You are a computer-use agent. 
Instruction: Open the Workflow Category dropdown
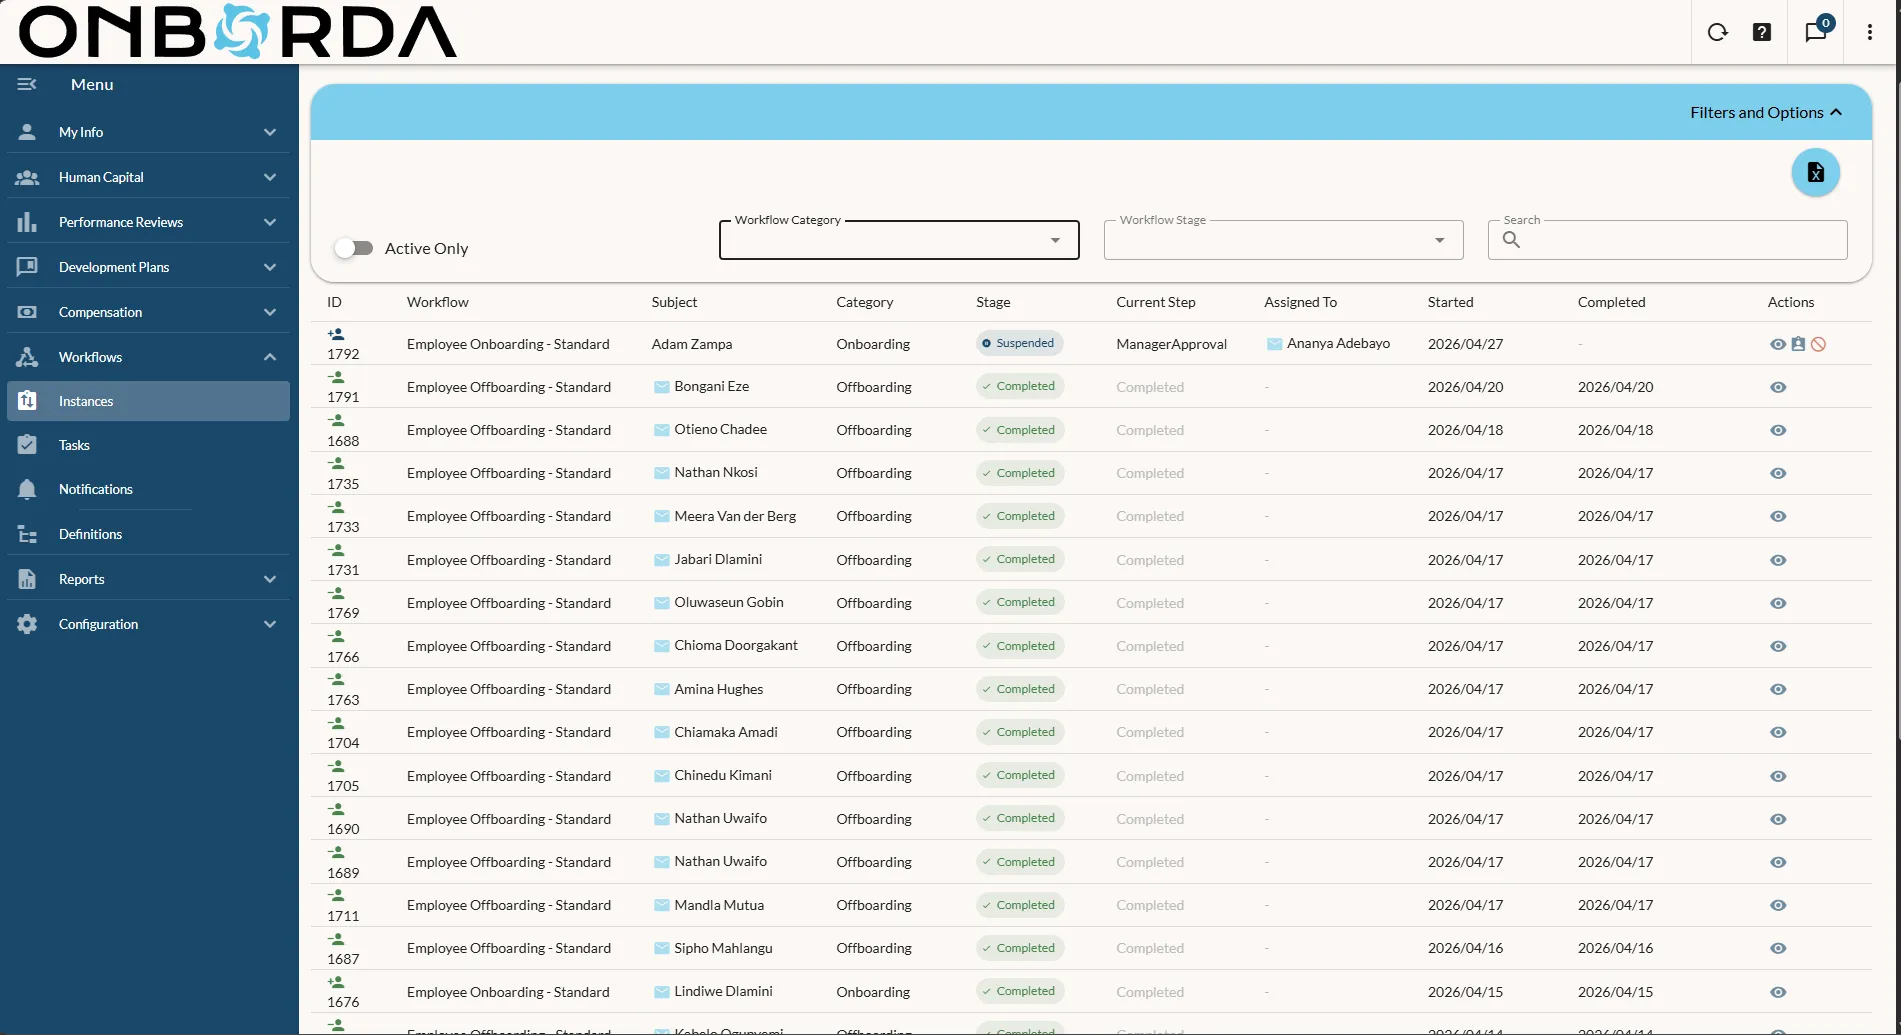(899, 240)
